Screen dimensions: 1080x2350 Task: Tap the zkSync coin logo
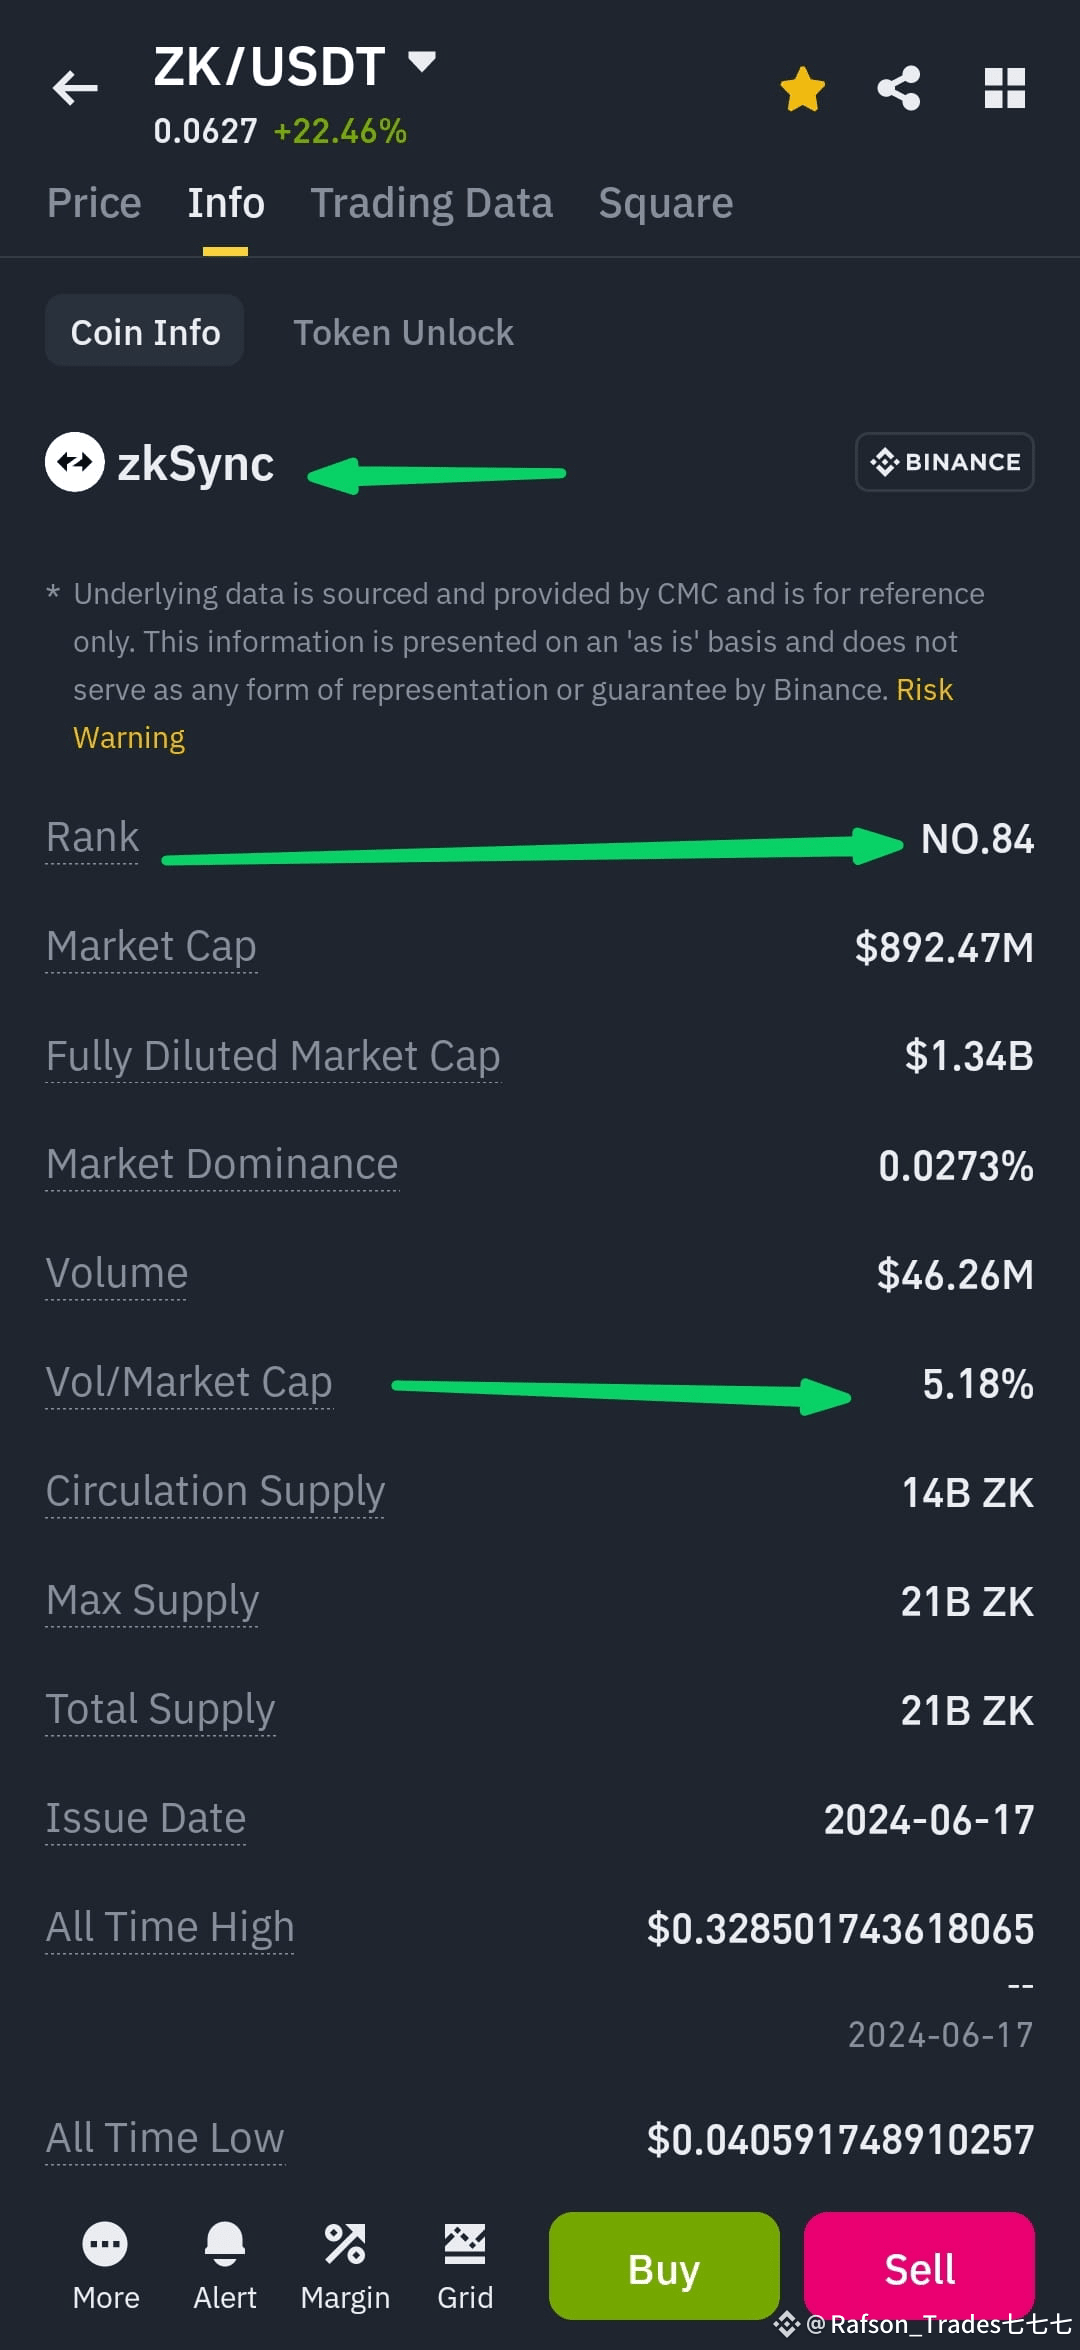[x=74, y=462]
